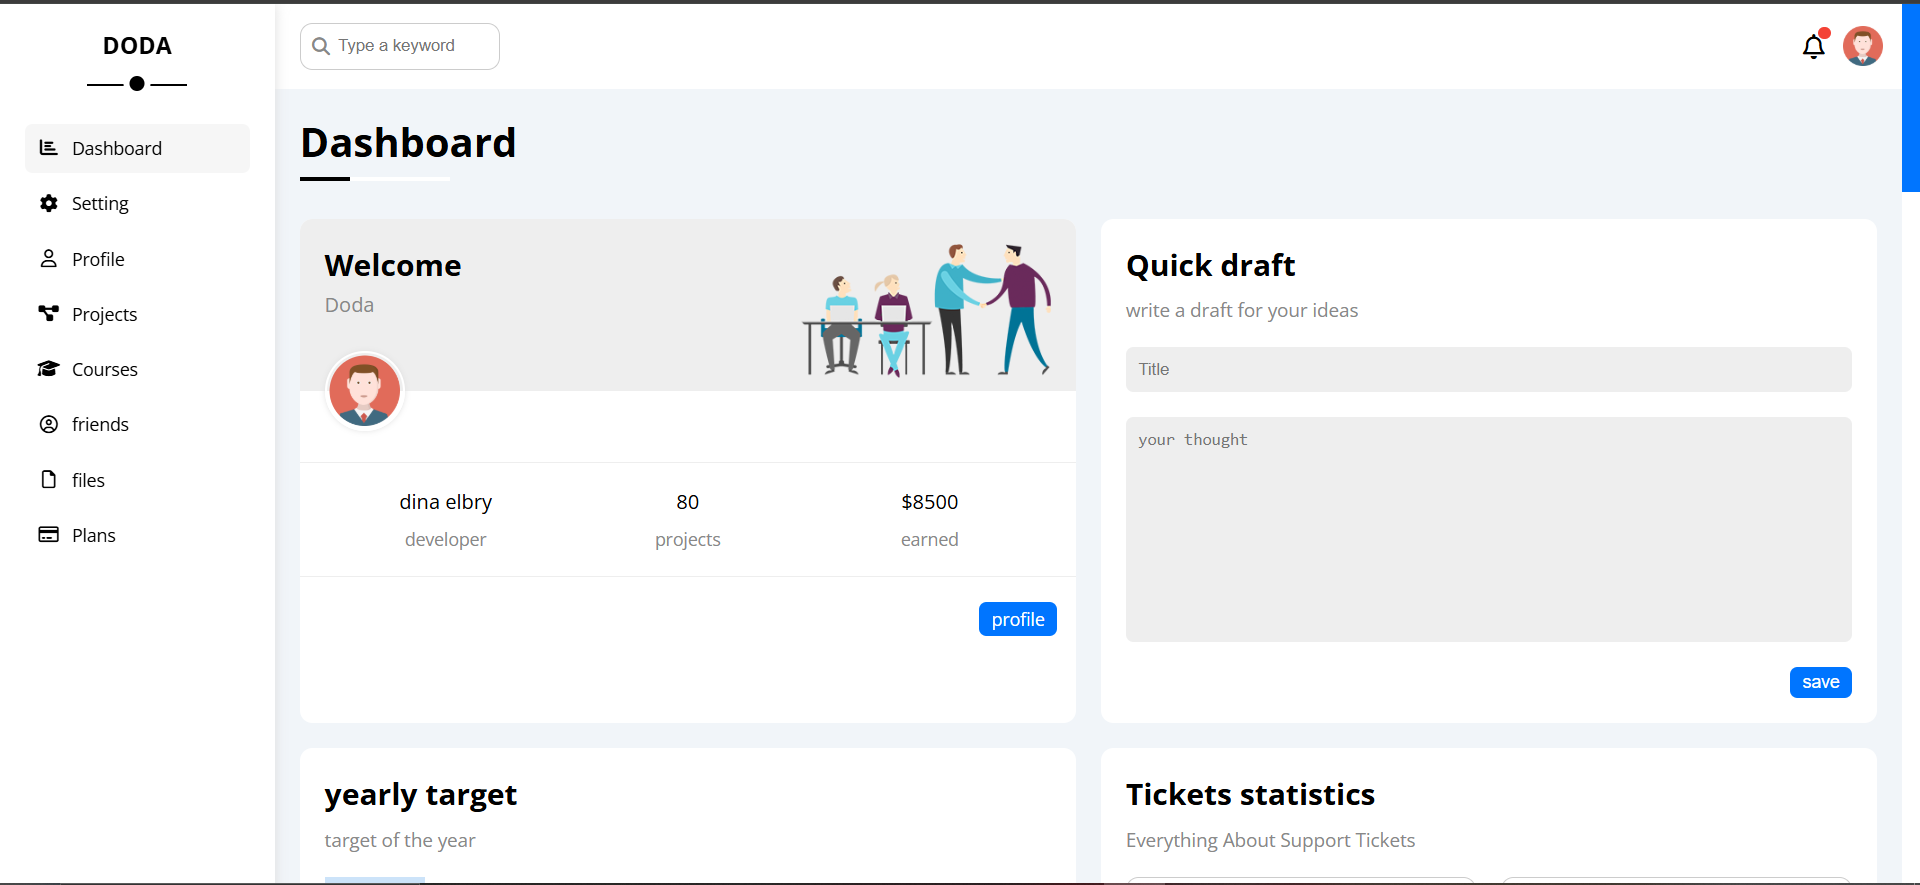Click the files document icon
Viewport: 1920px width, 885px height.
pyautogui.click(x=48, y=480)
